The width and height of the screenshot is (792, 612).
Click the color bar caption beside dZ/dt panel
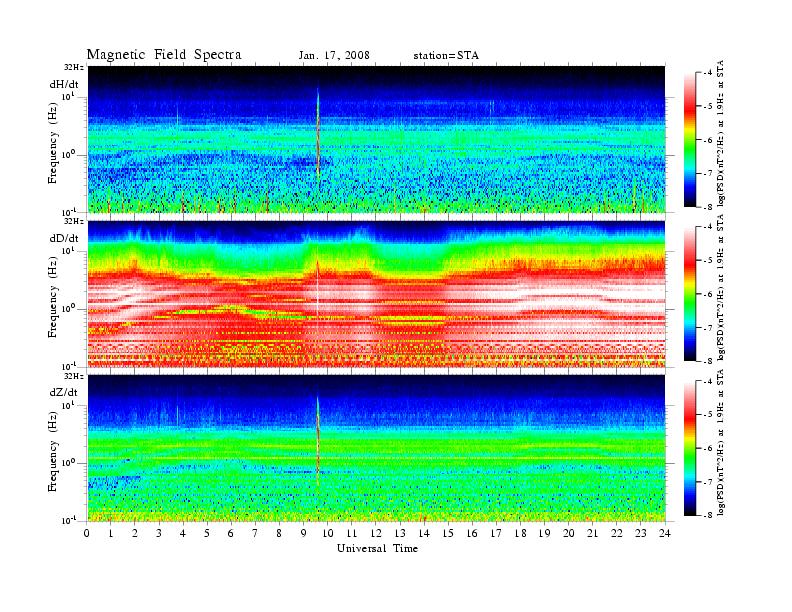pyautogui.click(x=721, y=442)
